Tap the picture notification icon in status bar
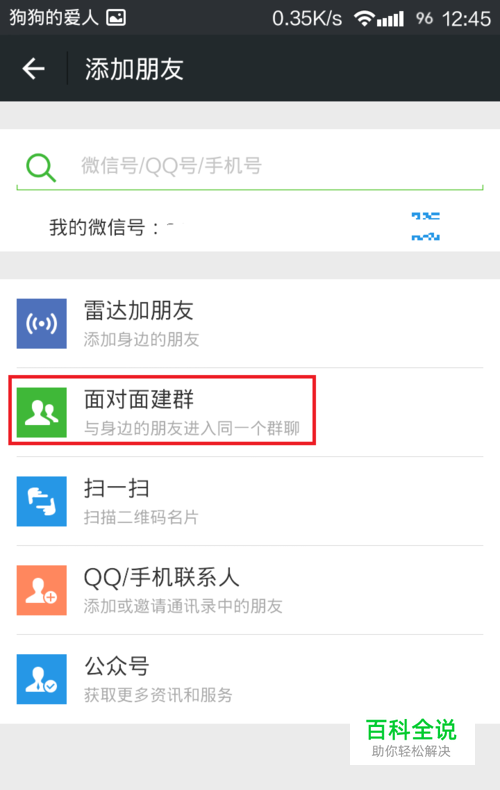Screen dimensions: 500x790 (x=116, y=18)
